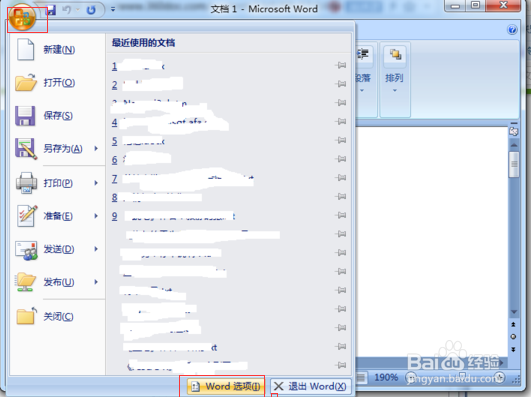The image size is (531, 397).
Task: Click the 打开 folder icon
Action: click(x=26, y=82)
